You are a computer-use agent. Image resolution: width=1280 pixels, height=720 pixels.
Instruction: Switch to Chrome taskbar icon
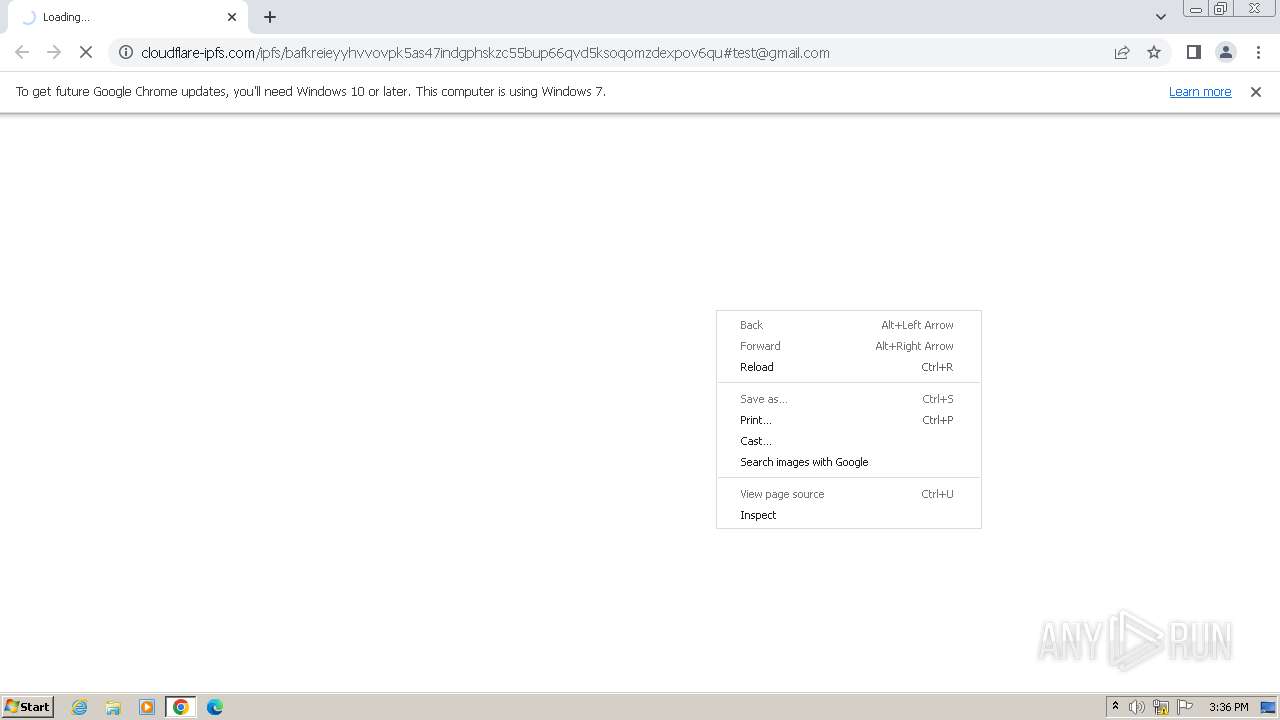point(181,707)
